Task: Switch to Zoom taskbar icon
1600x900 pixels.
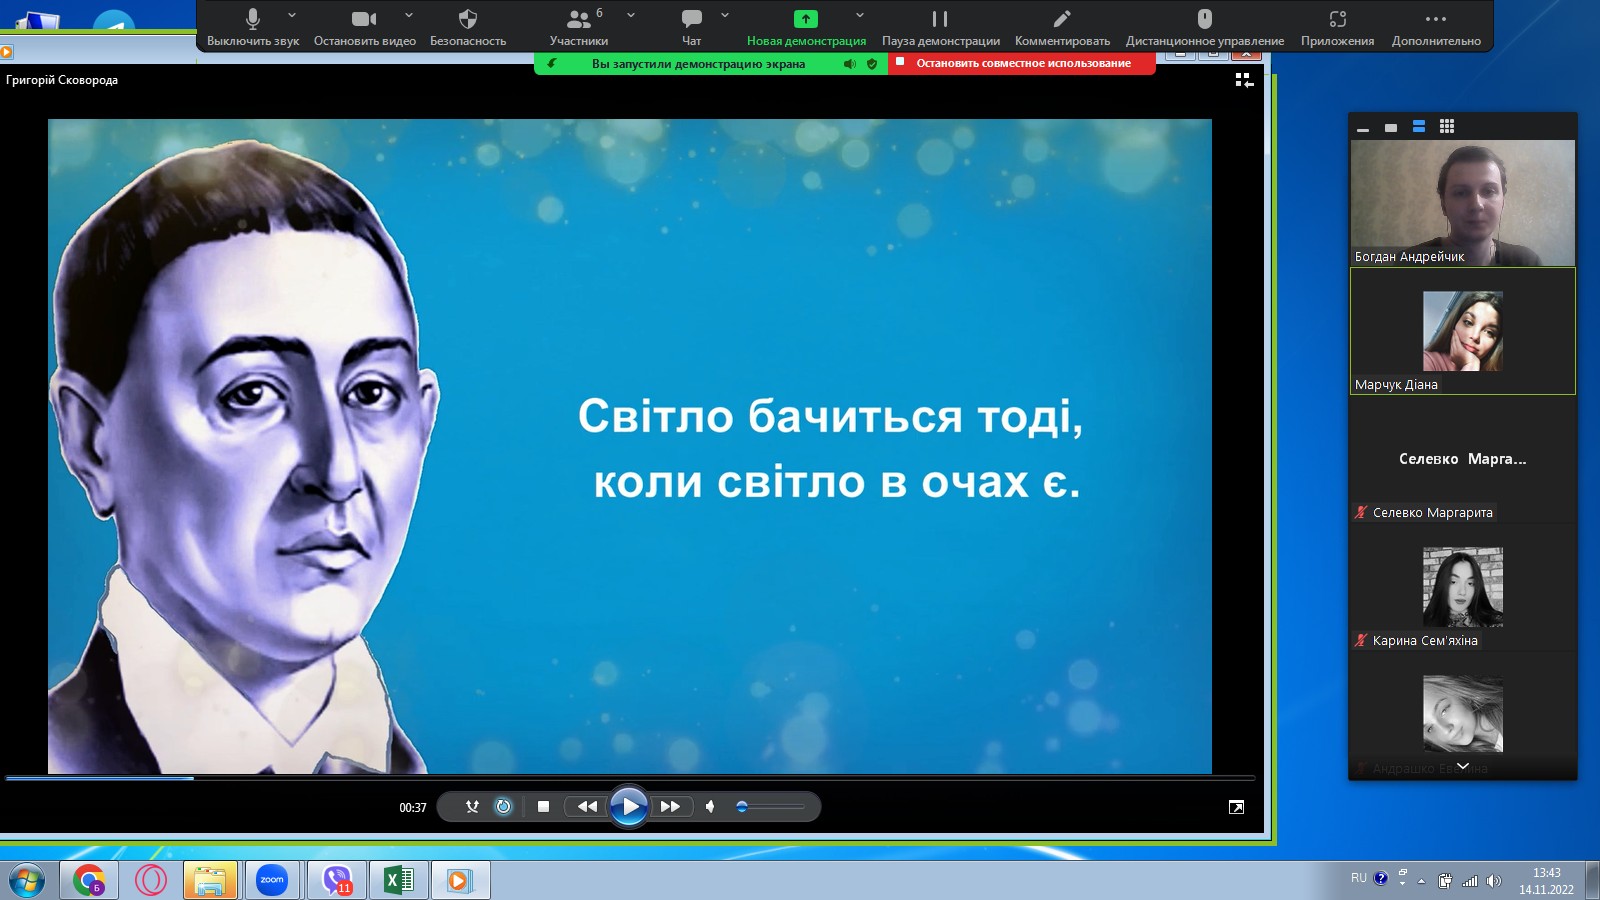Action: tap(272, 881)
